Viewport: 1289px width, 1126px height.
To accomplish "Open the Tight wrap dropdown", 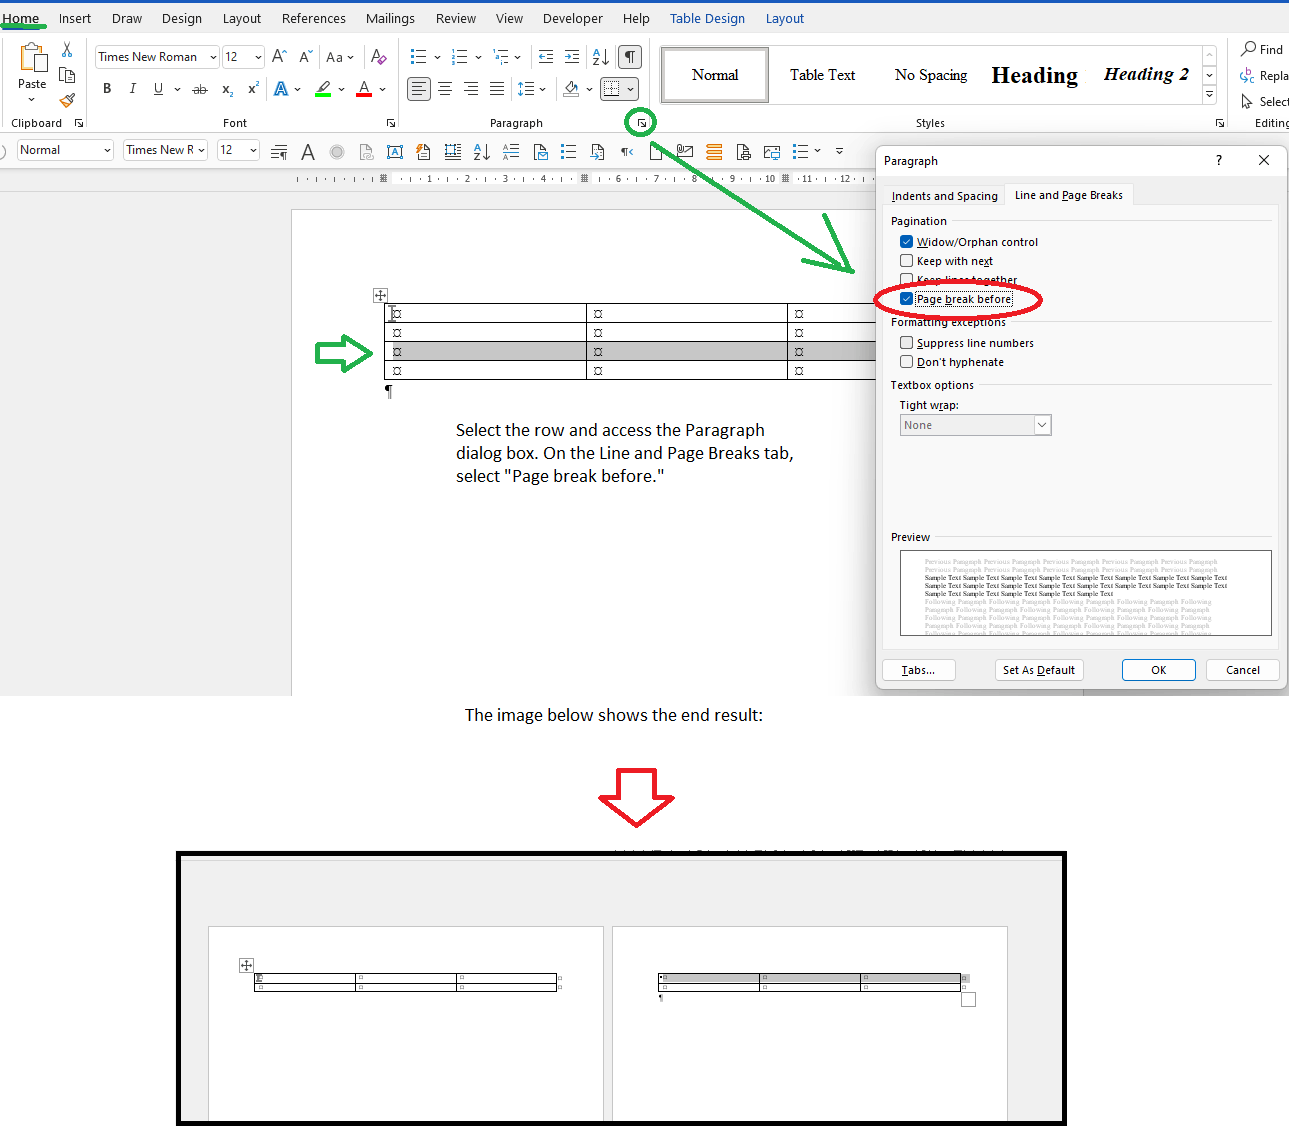I will pos(1042,425).
